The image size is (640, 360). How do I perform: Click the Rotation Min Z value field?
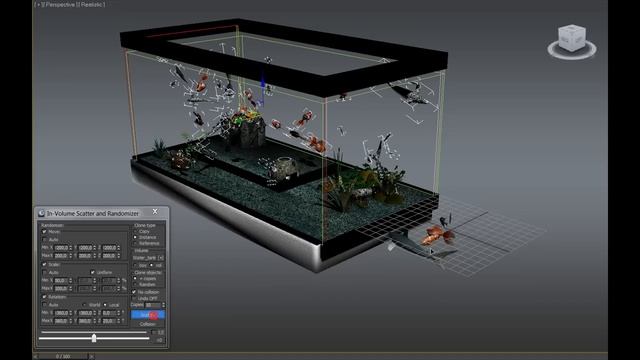109,313
